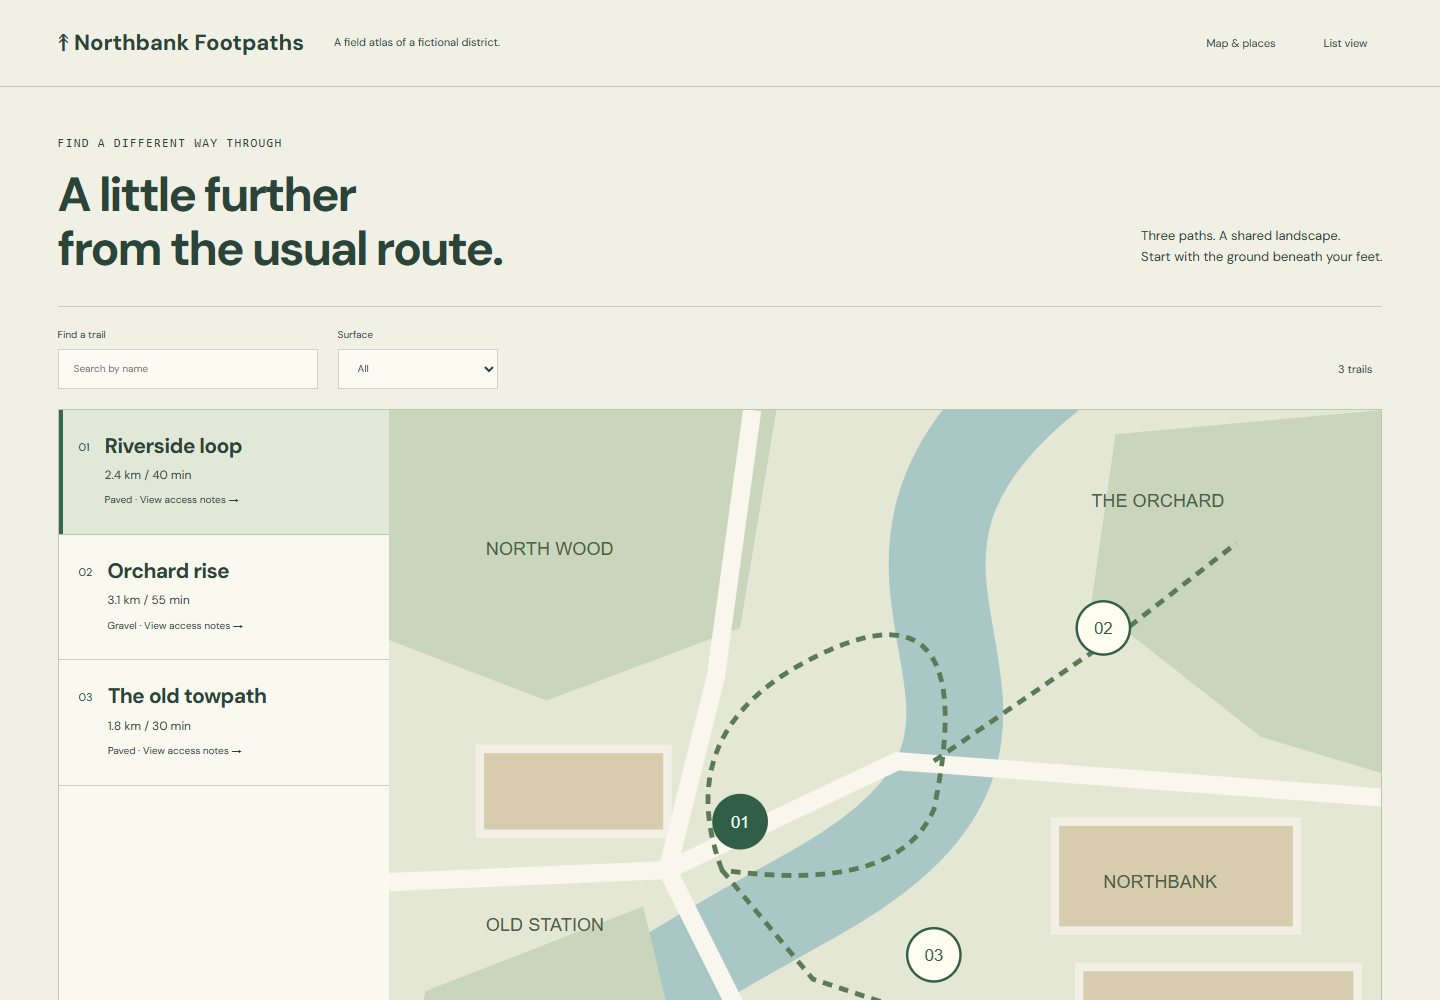1440x1000 pixels.
Task: Open the Northbank Footpaths home link
Action: click(x=181, y=42)
